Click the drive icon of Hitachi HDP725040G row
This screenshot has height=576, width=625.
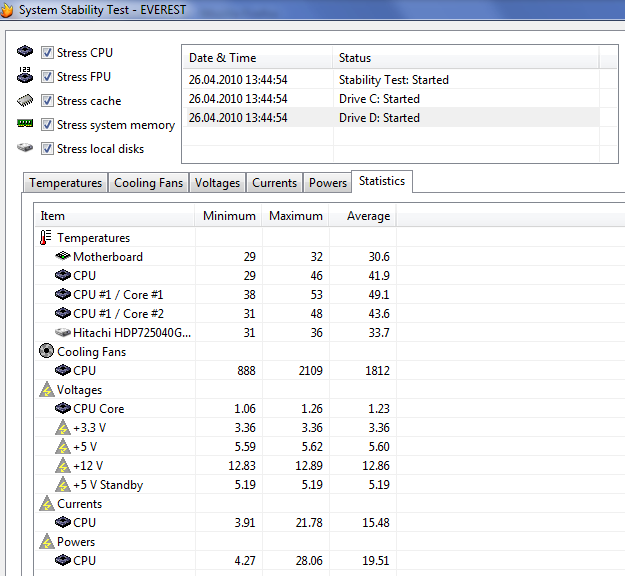point(63,332)
